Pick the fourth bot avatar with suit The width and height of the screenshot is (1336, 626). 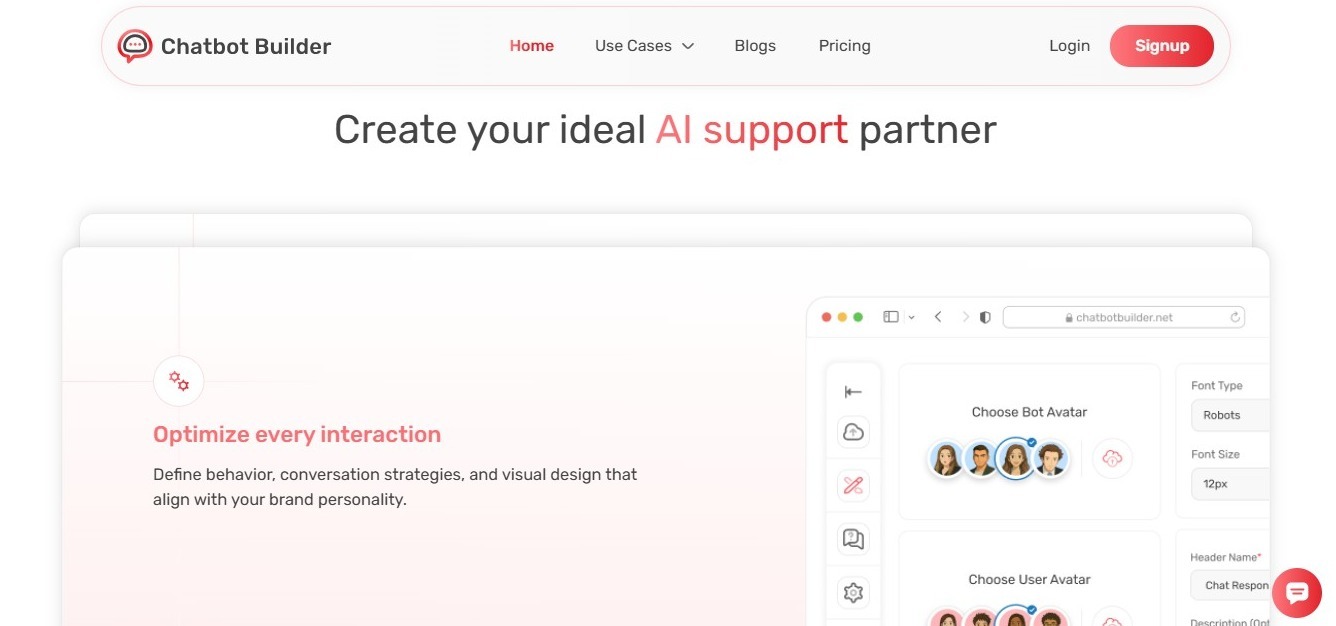coord(1050,459)
